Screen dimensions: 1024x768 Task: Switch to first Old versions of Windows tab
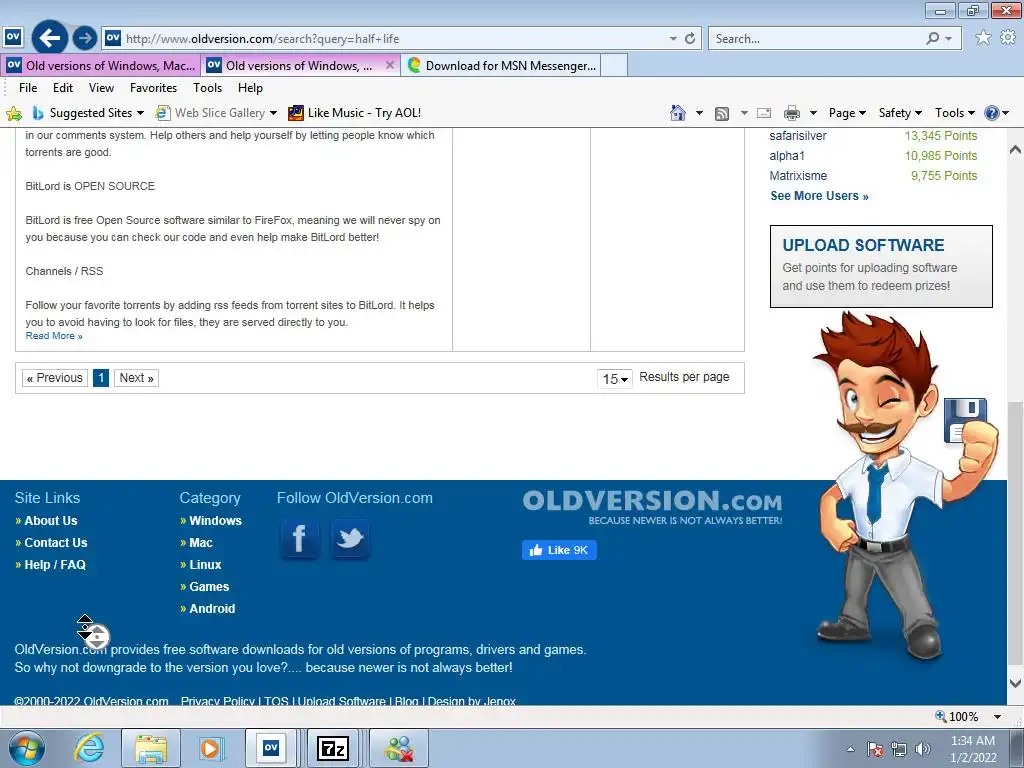101,65
